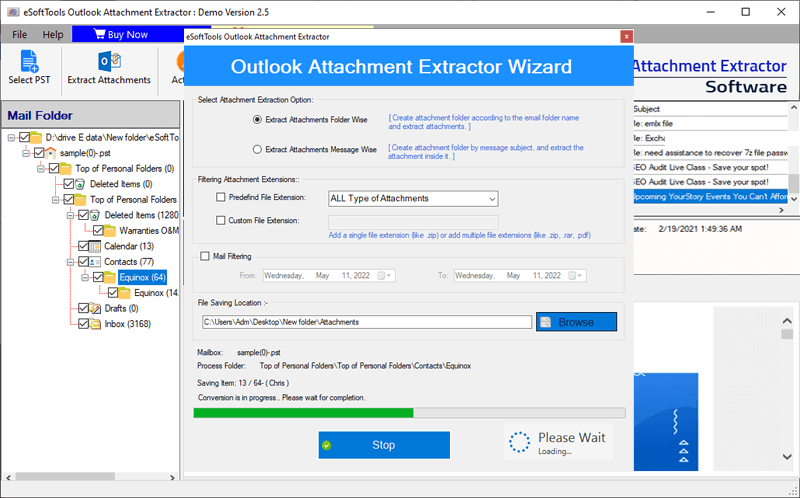Click the left arrow of folder scrollbar
Screen dimensions: 800x498
pos(8,477)
